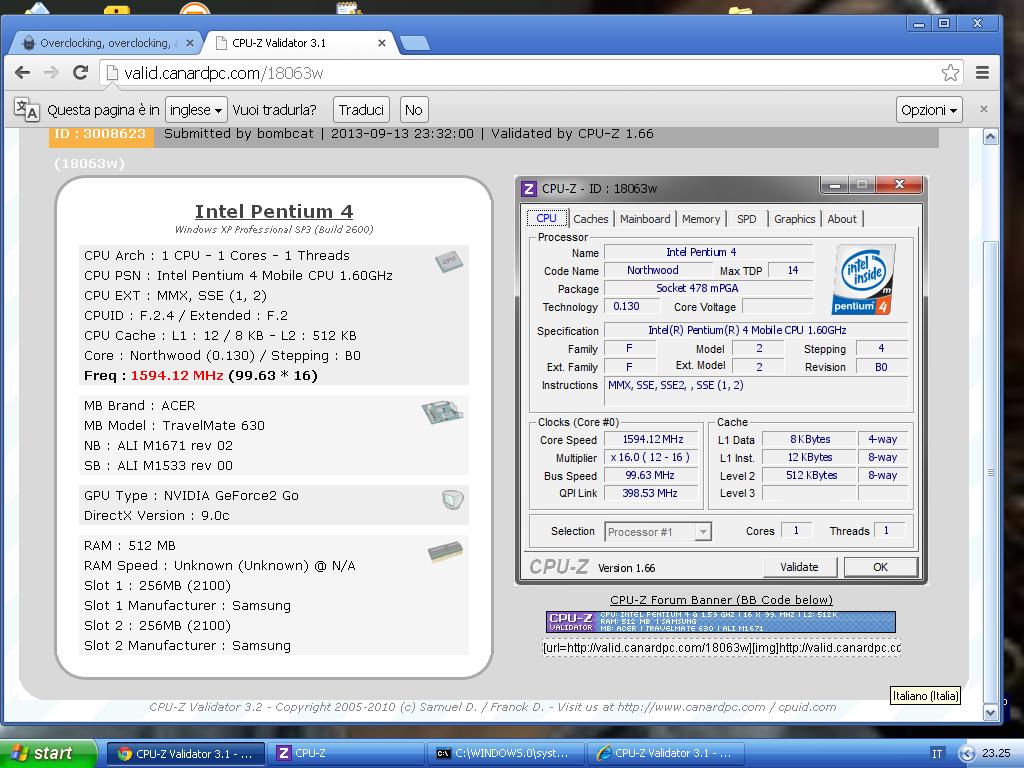Go back to the previous page
Viewport: 1024px width, 768px height.
pos(22,72)
